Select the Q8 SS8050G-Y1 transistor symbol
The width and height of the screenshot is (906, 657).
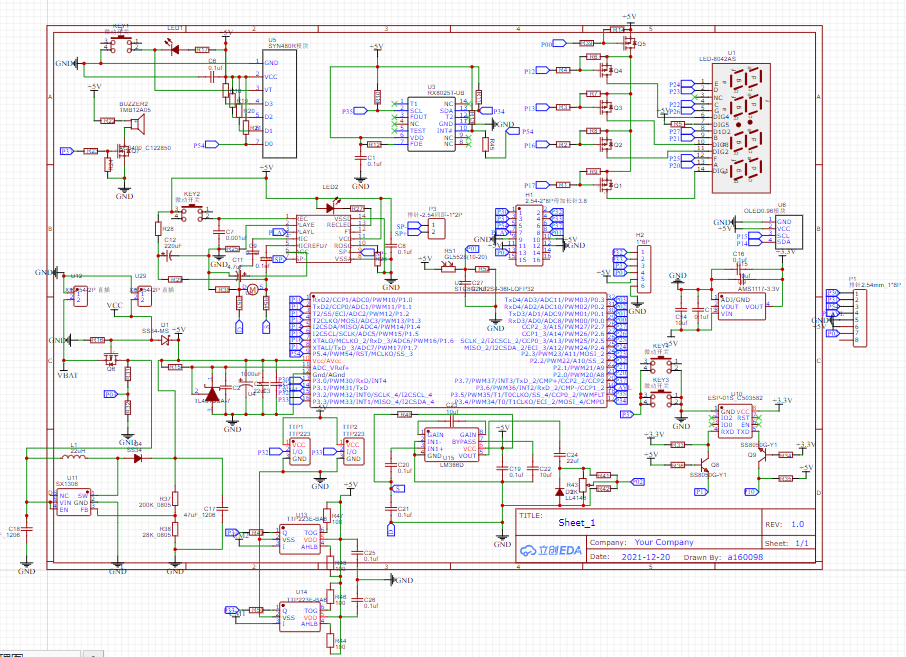[x=704, y=464]
